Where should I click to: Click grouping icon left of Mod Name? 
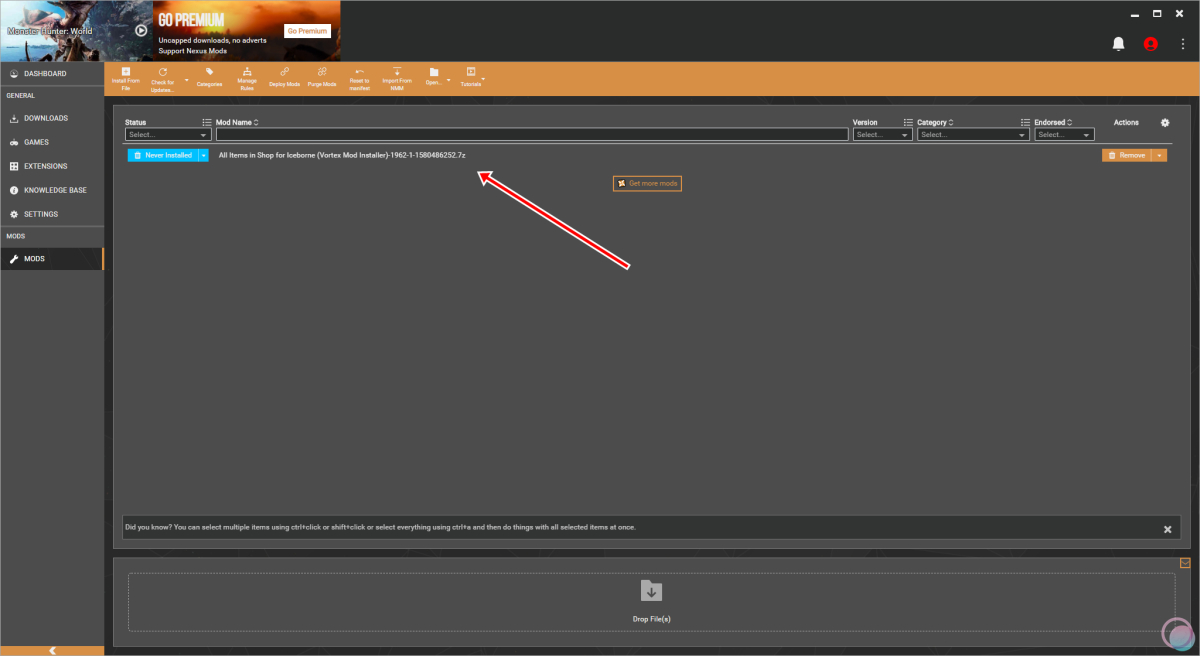207,122
